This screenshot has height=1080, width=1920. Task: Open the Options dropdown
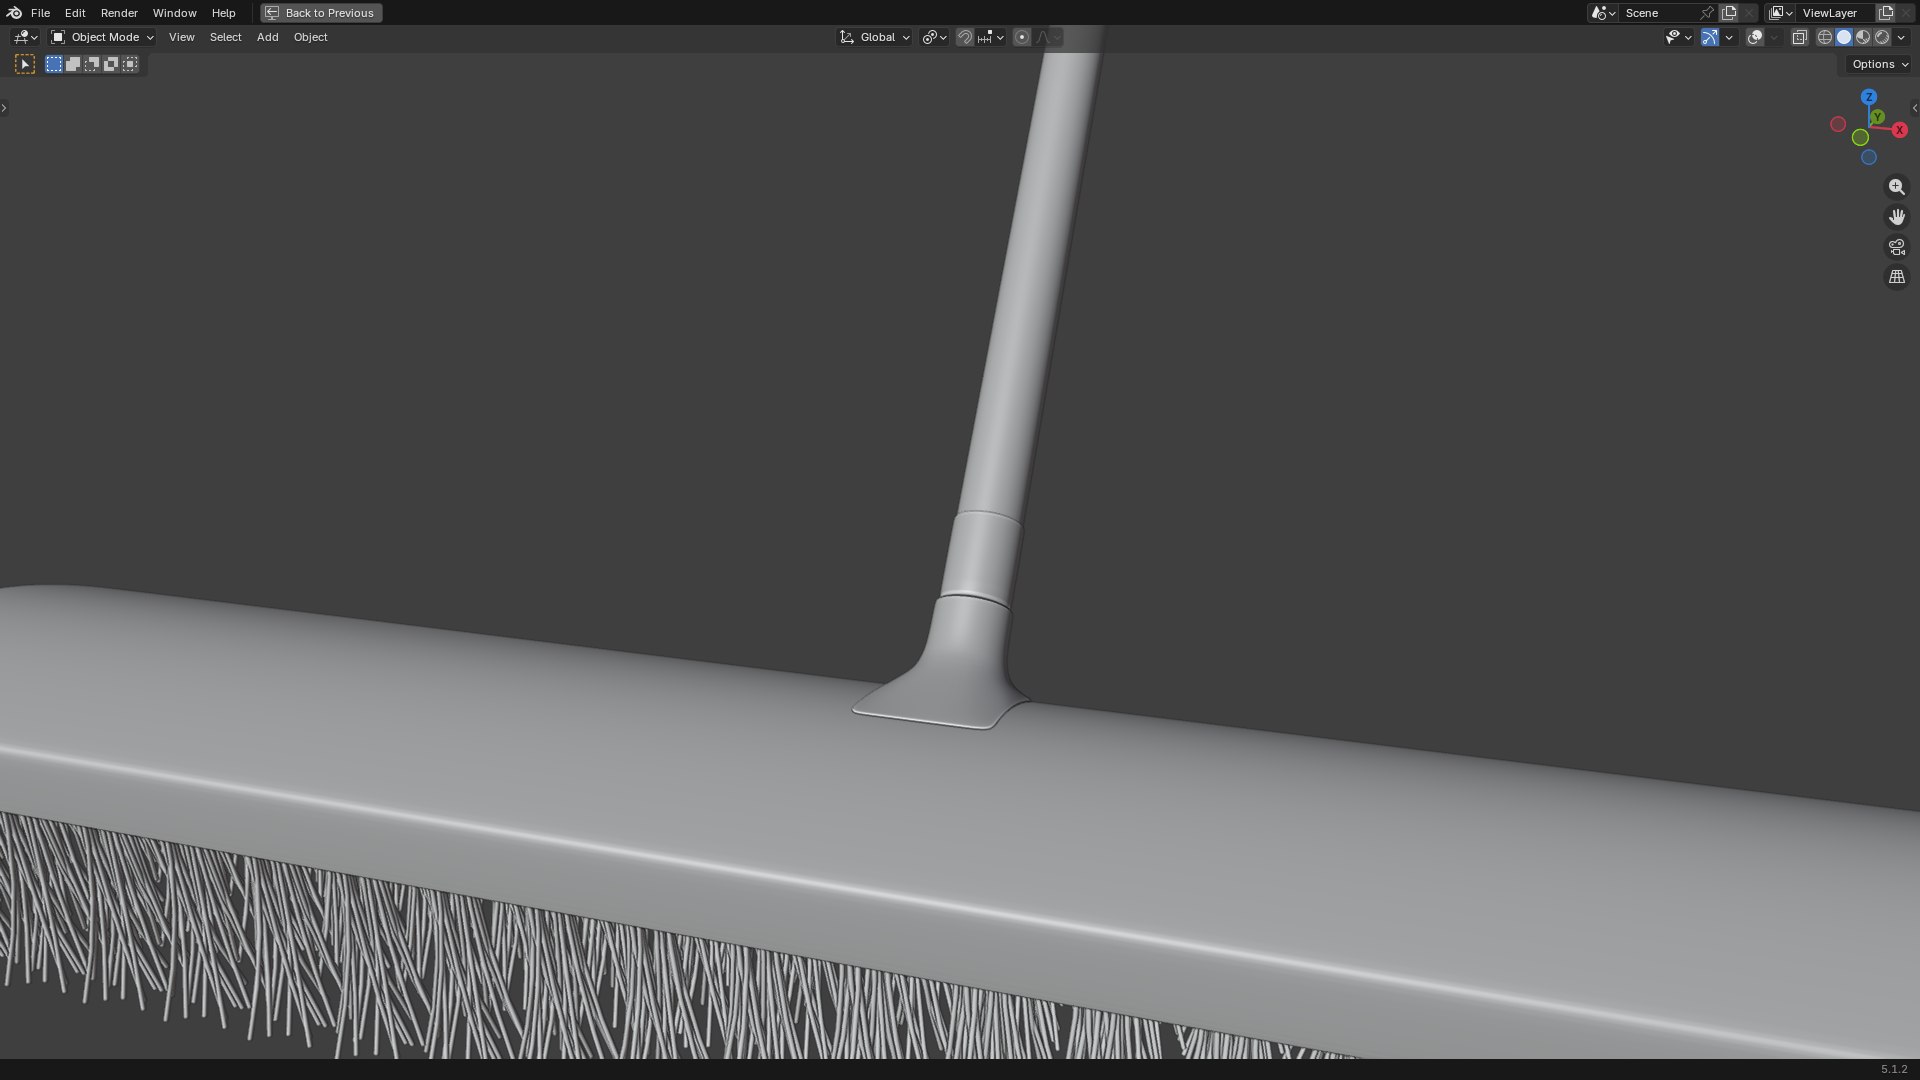(x=1879, y=64)
